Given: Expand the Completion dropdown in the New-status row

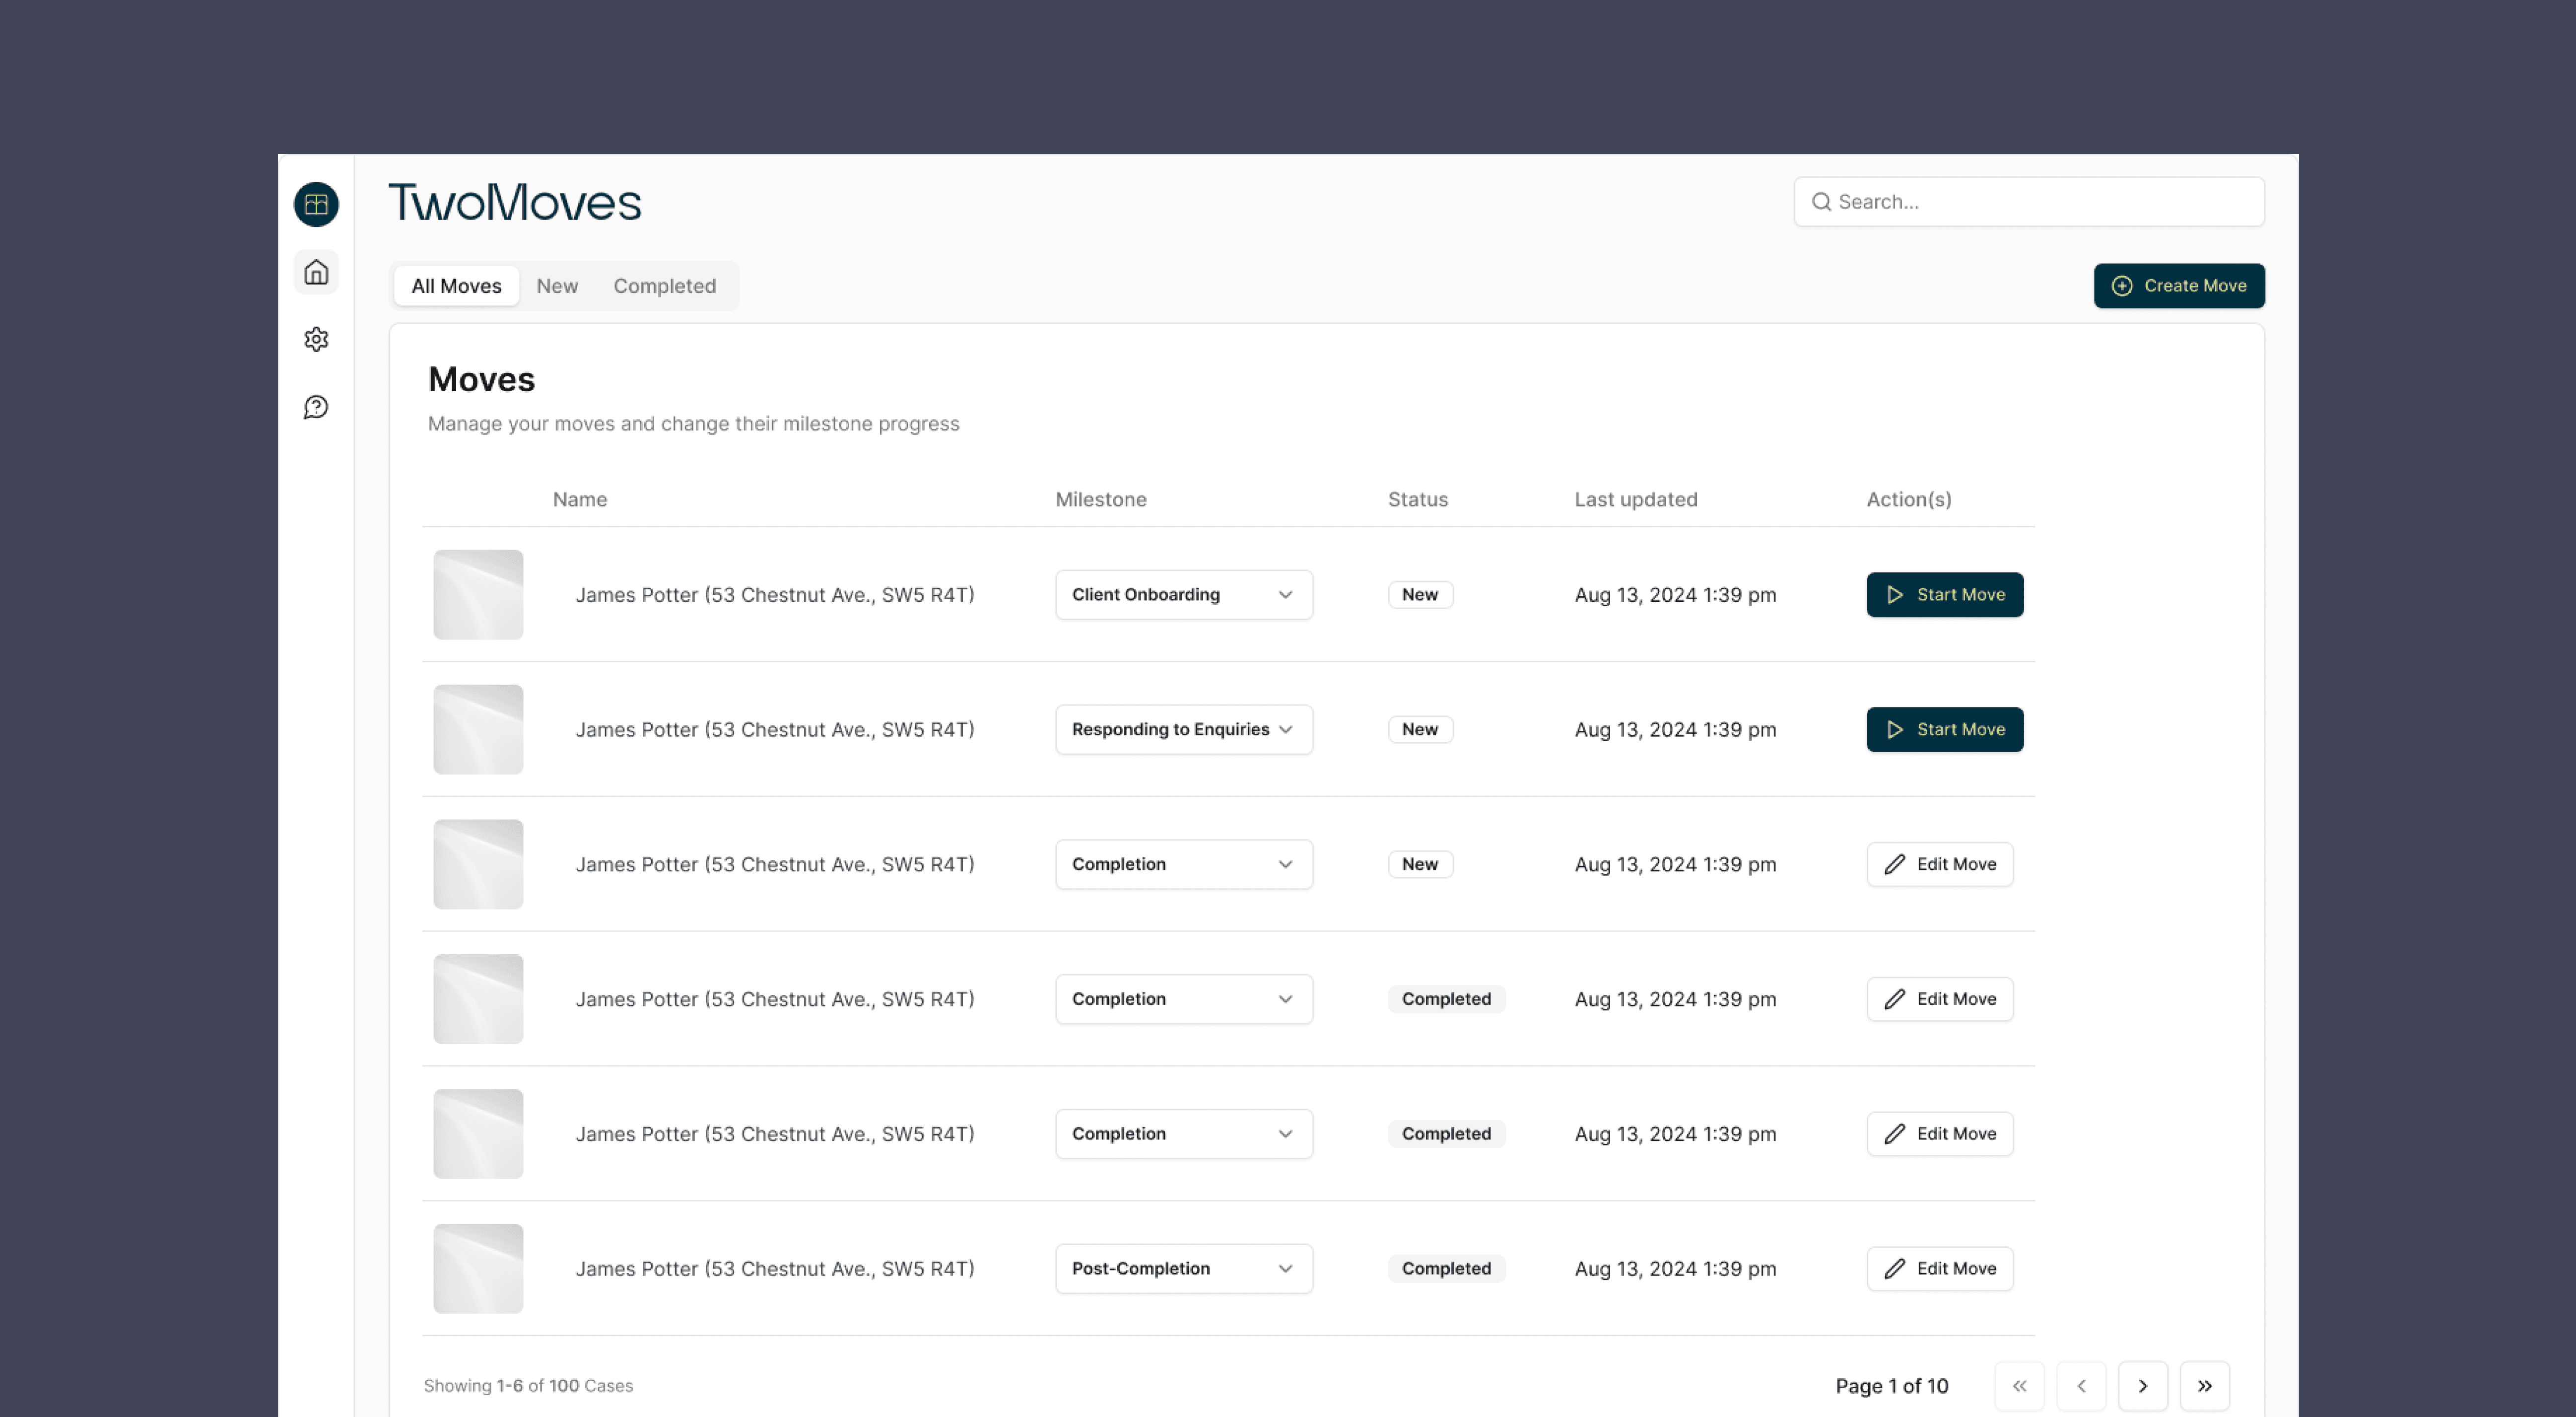Looking at the screenshot, I should pos(1184,864).
